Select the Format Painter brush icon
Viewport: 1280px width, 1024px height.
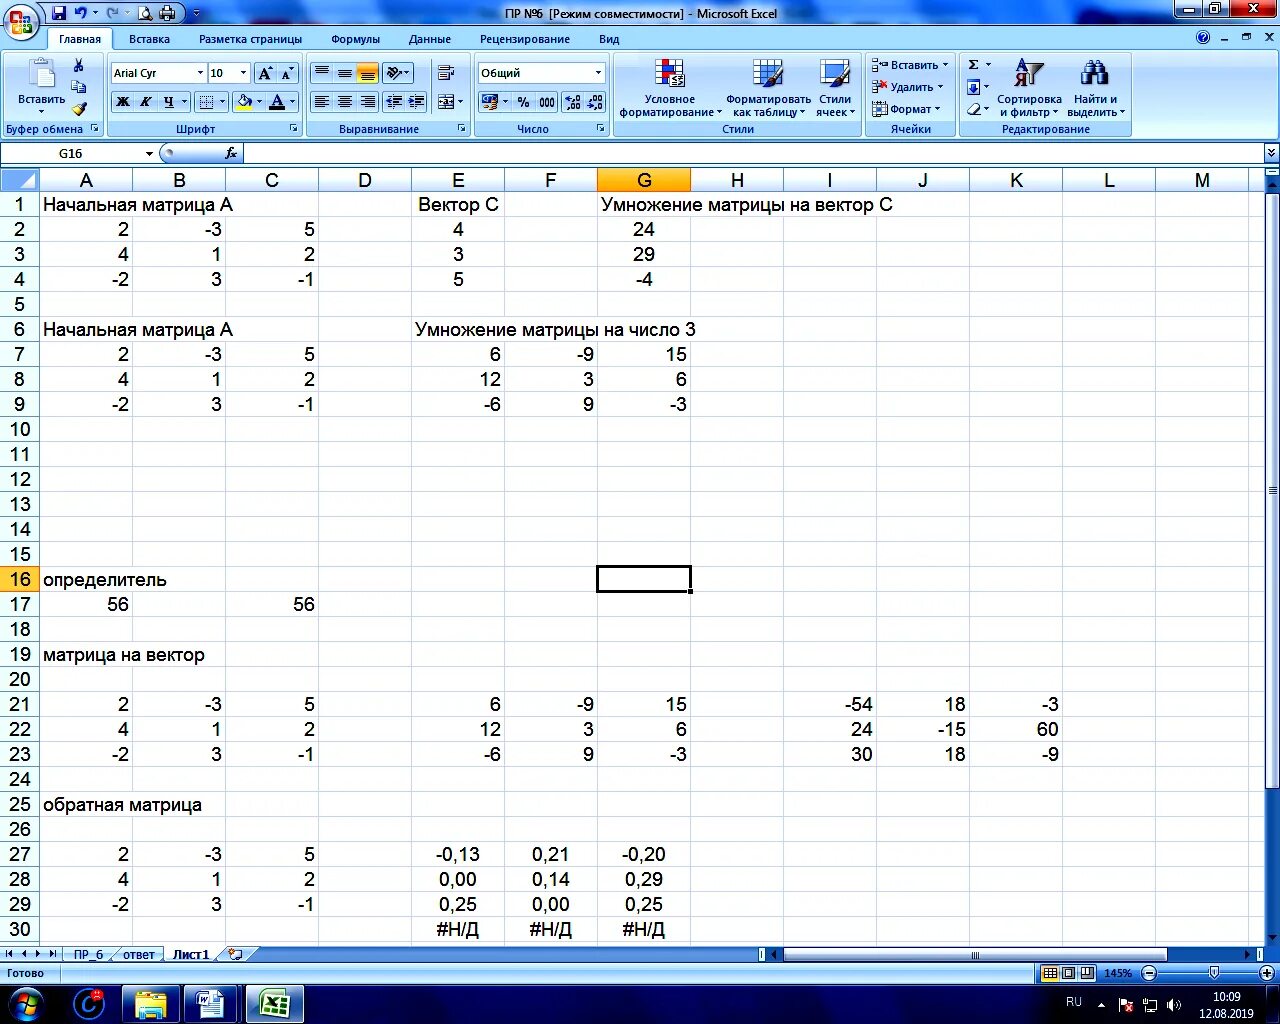click(79, 108)
